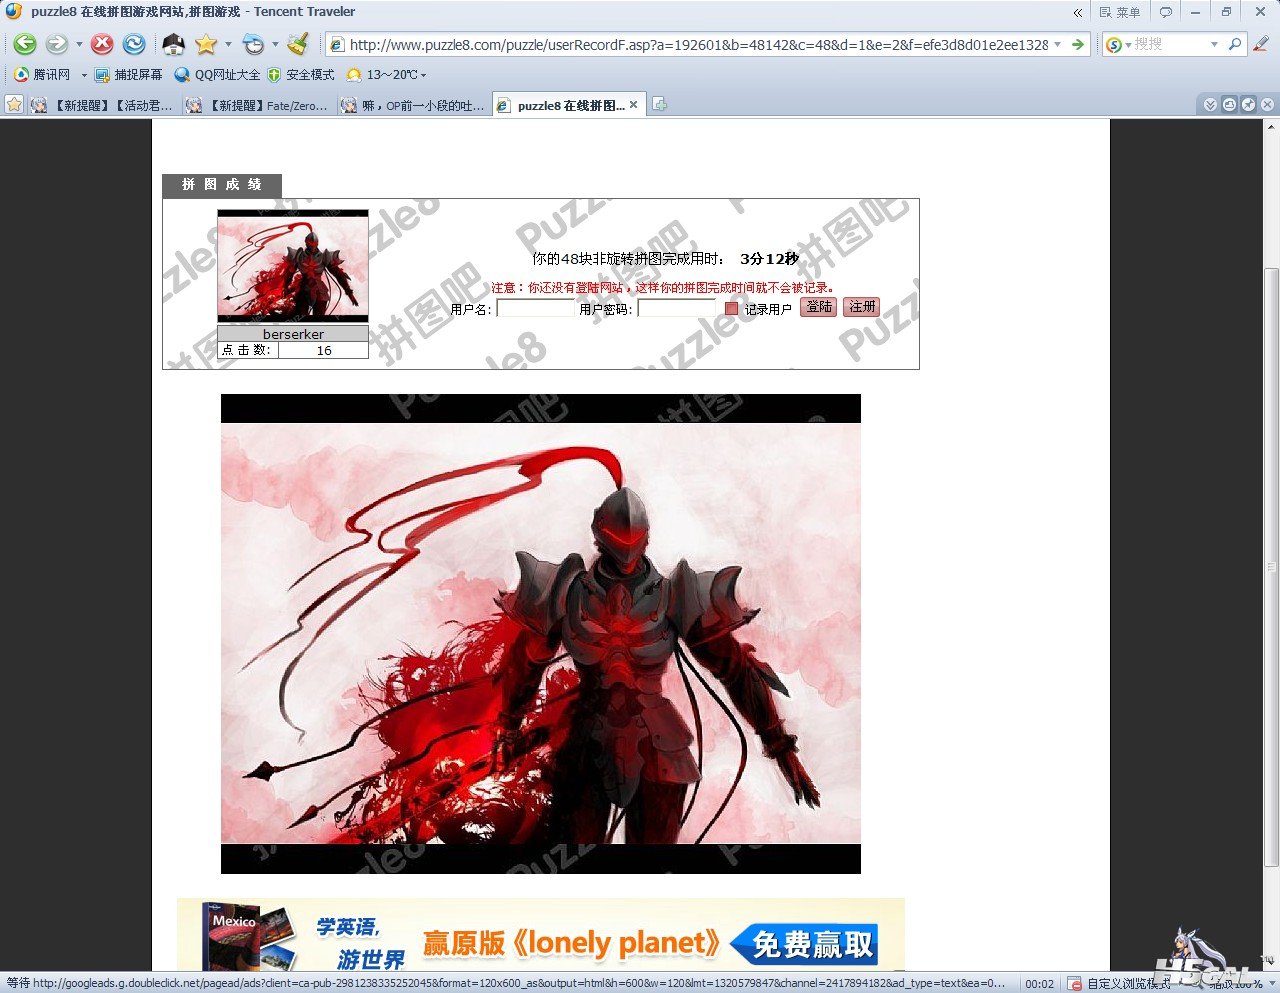Click the lonely planet banner advertisement
The width and height of the screenshot is (1280, 993).
click(541, 935)
